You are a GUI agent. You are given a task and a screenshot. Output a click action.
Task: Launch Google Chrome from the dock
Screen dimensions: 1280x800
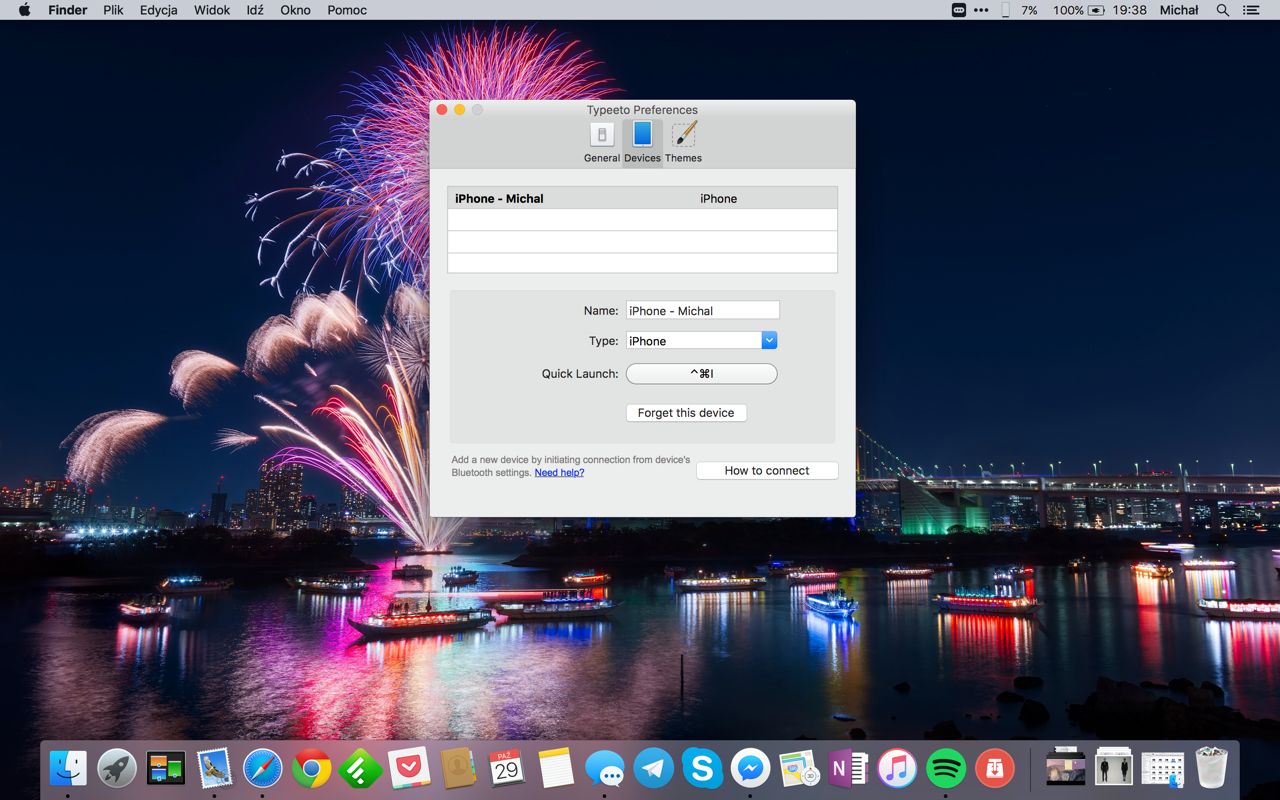point(312,769)
